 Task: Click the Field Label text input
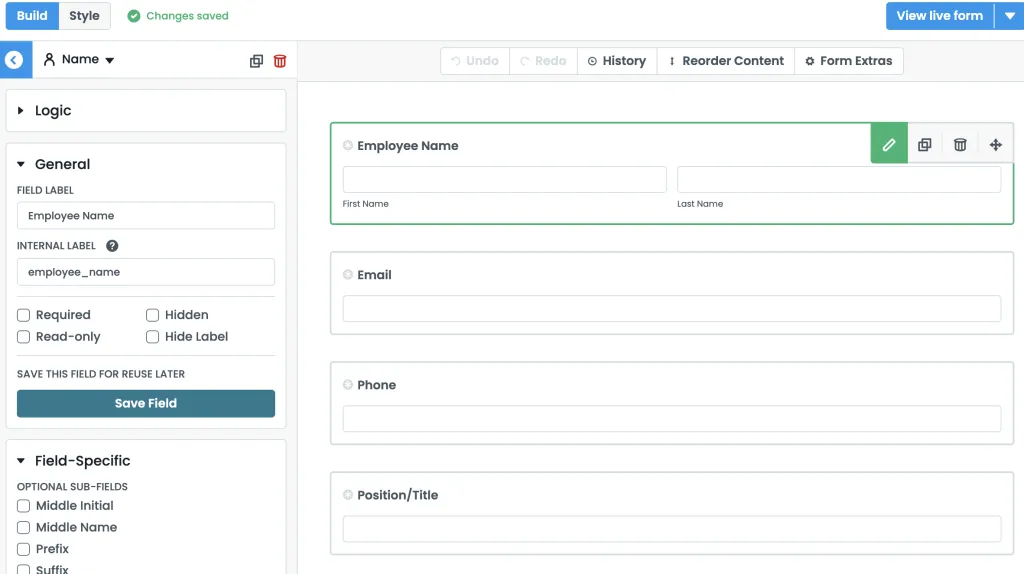(146, 216)
